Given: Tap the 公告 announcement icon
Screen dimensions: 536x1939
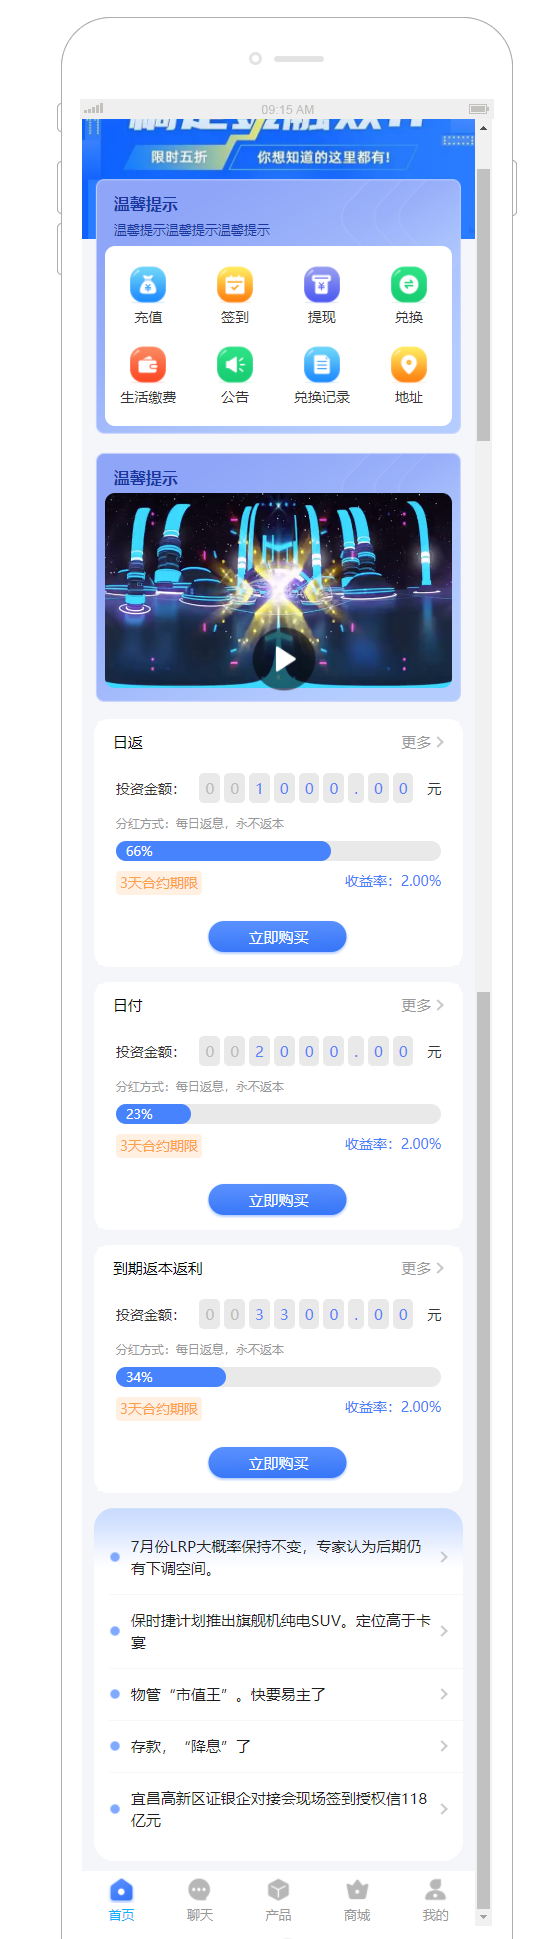Looking at the screenshot, I should click(x=235, y=365).
